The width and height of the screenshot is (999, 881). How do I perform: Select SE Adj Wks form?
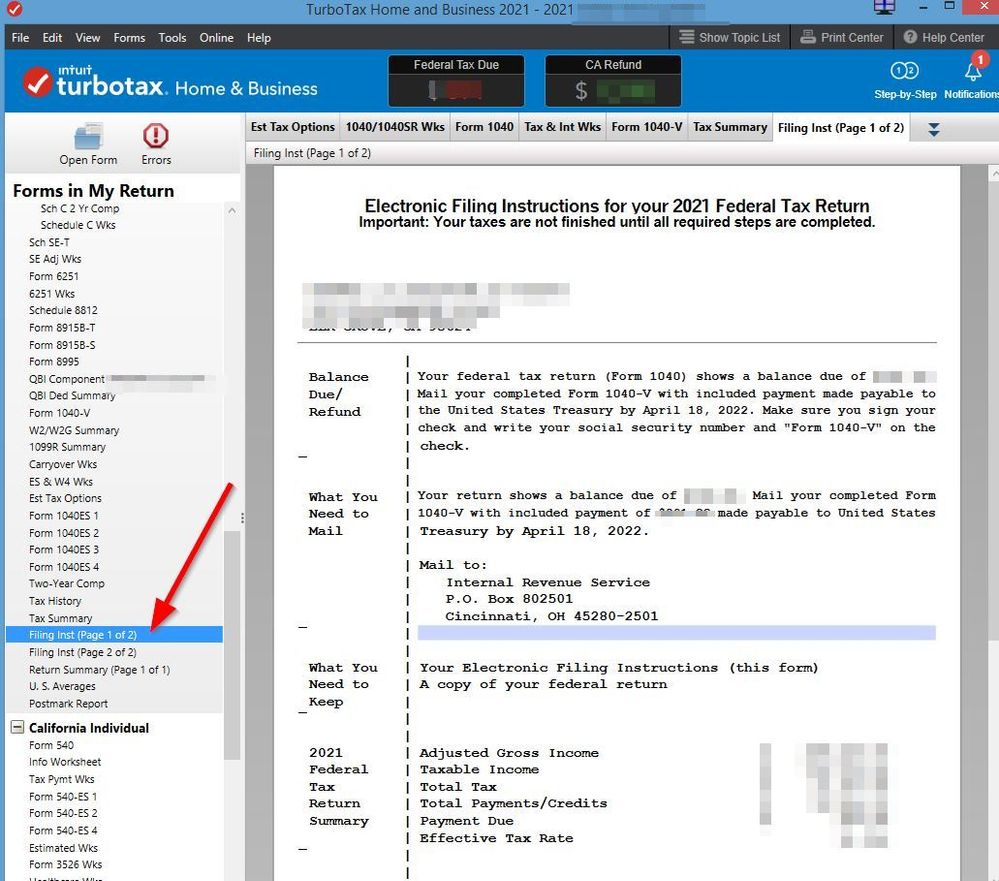tap(55, 259)
